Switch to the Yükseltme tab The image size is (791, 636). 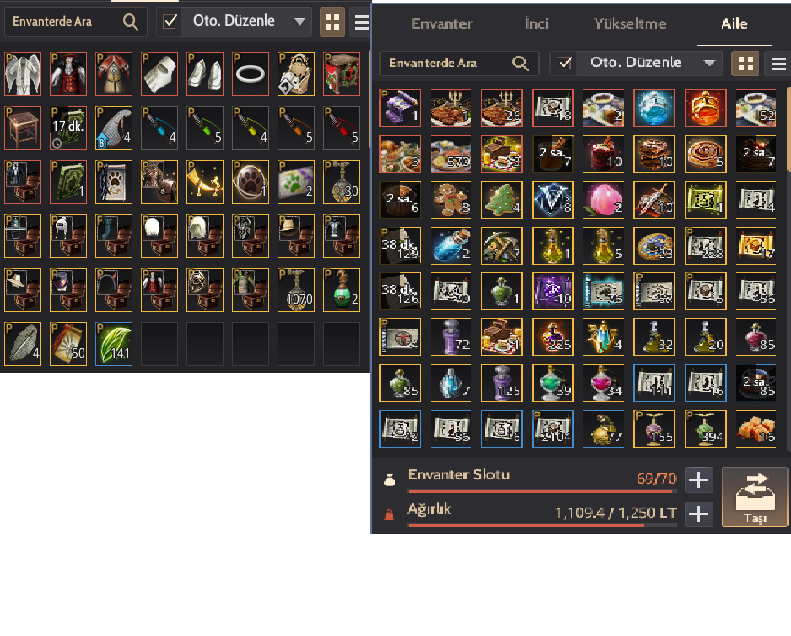point(630,24)
